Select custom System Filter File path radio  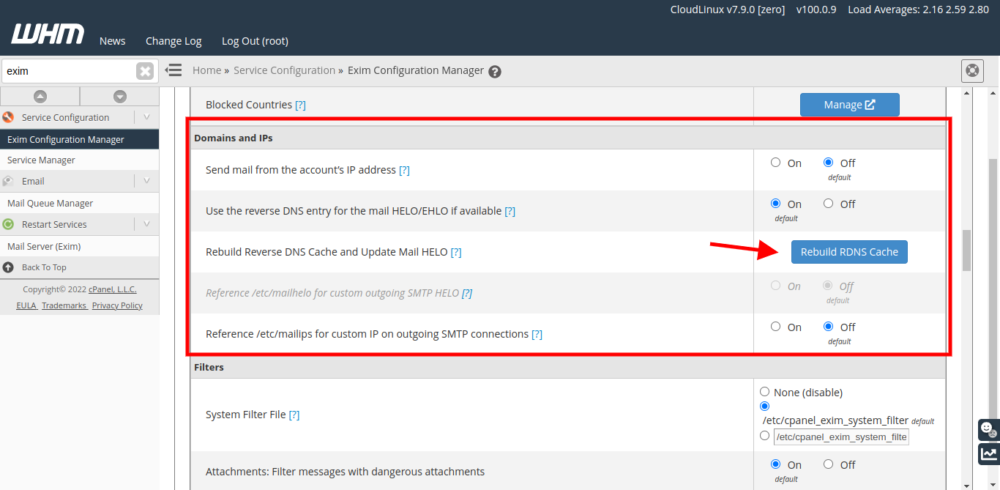pyautogui.click(x=765, y=436)
